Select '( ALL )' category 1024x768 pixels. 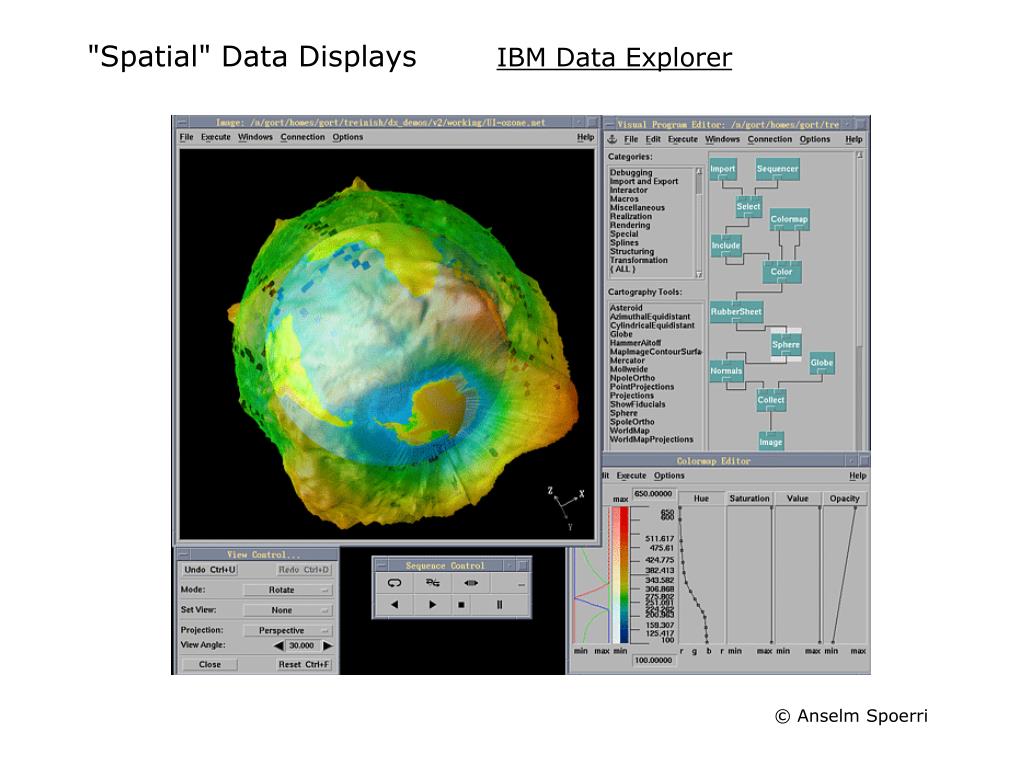[x=622, y=269]
